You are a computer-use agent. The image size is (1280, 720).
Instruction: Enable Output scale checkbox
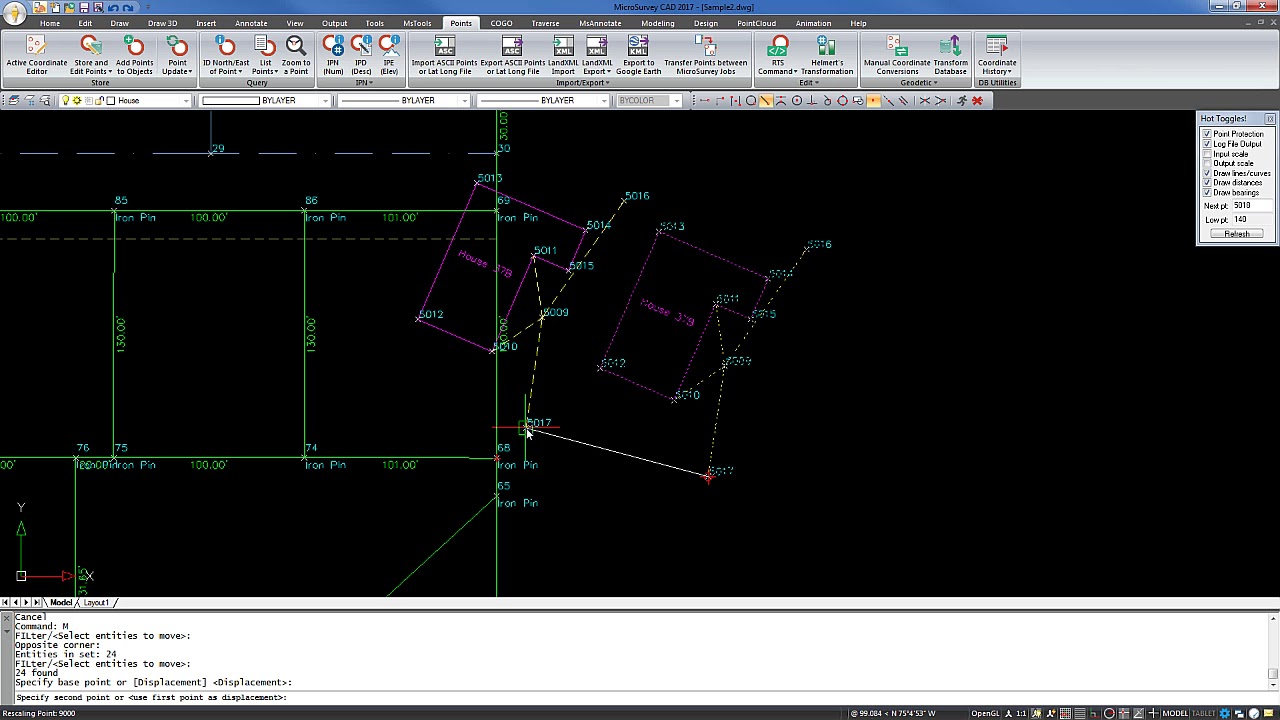1207,164
